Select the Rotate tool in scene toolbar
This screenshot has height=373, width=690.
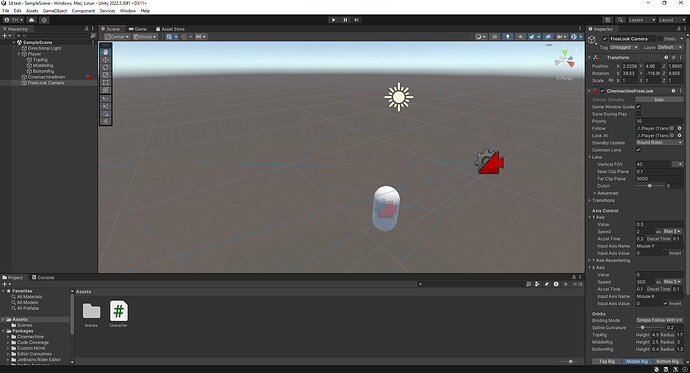click(x=106, y=67)
